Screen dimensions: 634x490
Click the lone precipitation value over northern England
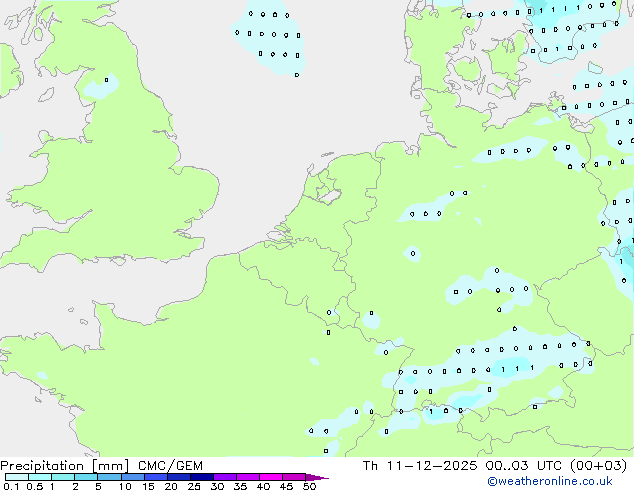pyautogui.click(x=106, y=80)
